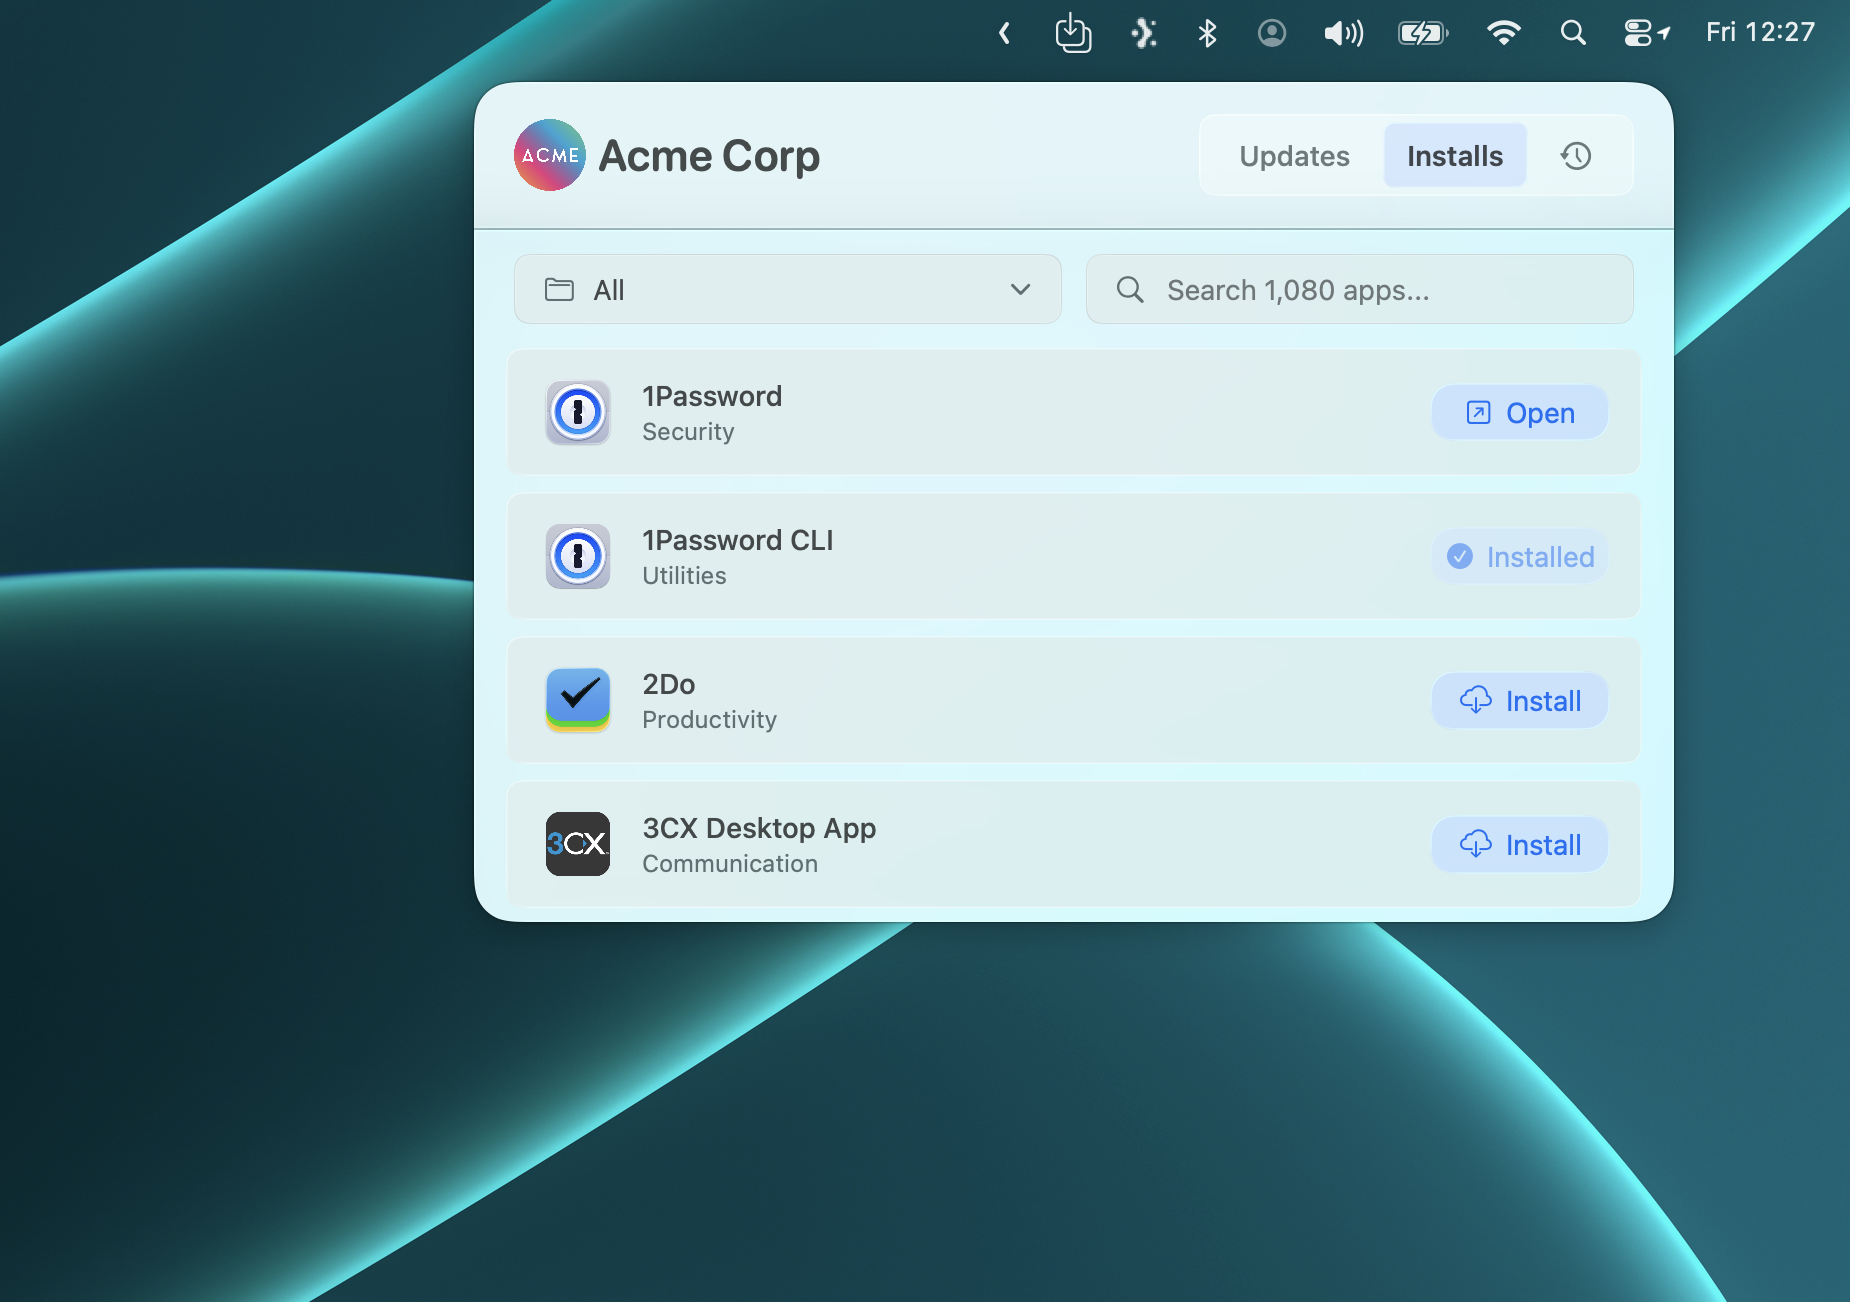Click the 1Password CLI app icon
The image size is (1850, 1302).
578,556
